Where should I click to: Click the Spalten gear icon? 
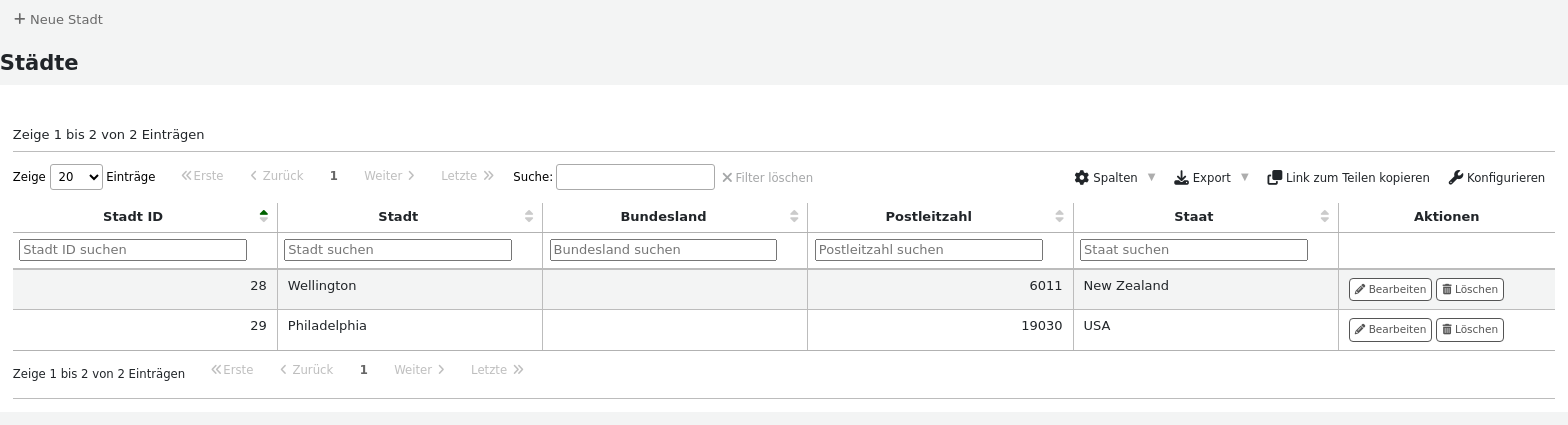(1081, 177)
